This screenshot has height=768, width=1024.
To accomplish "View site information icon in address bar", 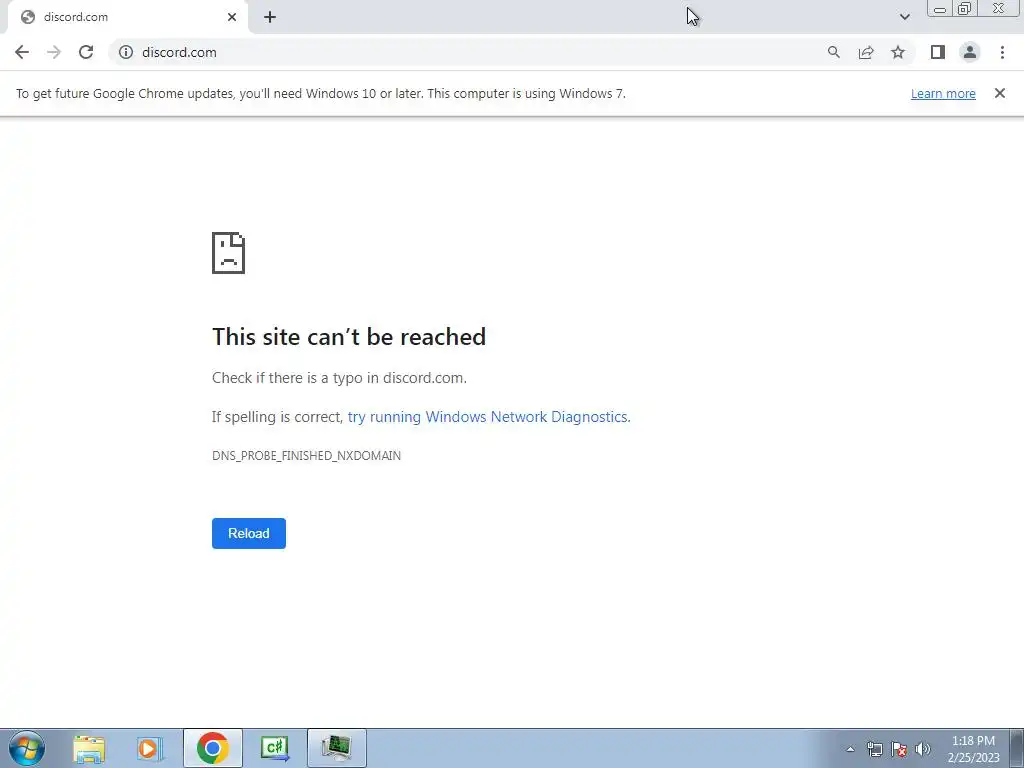I will tap(126, 52).
